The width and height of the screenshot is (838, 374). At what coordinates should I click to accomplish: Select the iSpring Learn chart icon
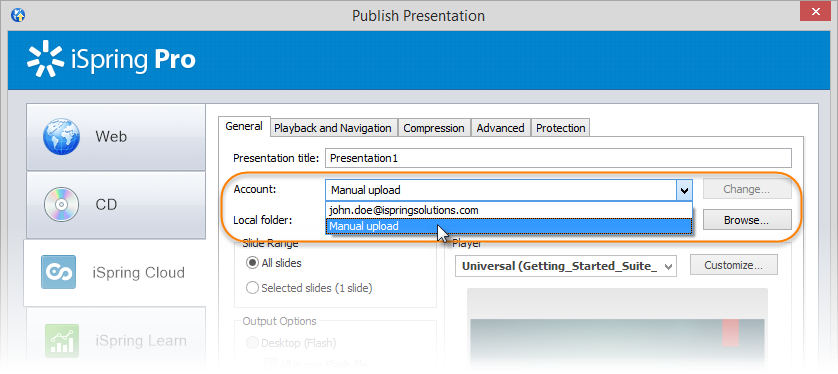tap(61, 340)
